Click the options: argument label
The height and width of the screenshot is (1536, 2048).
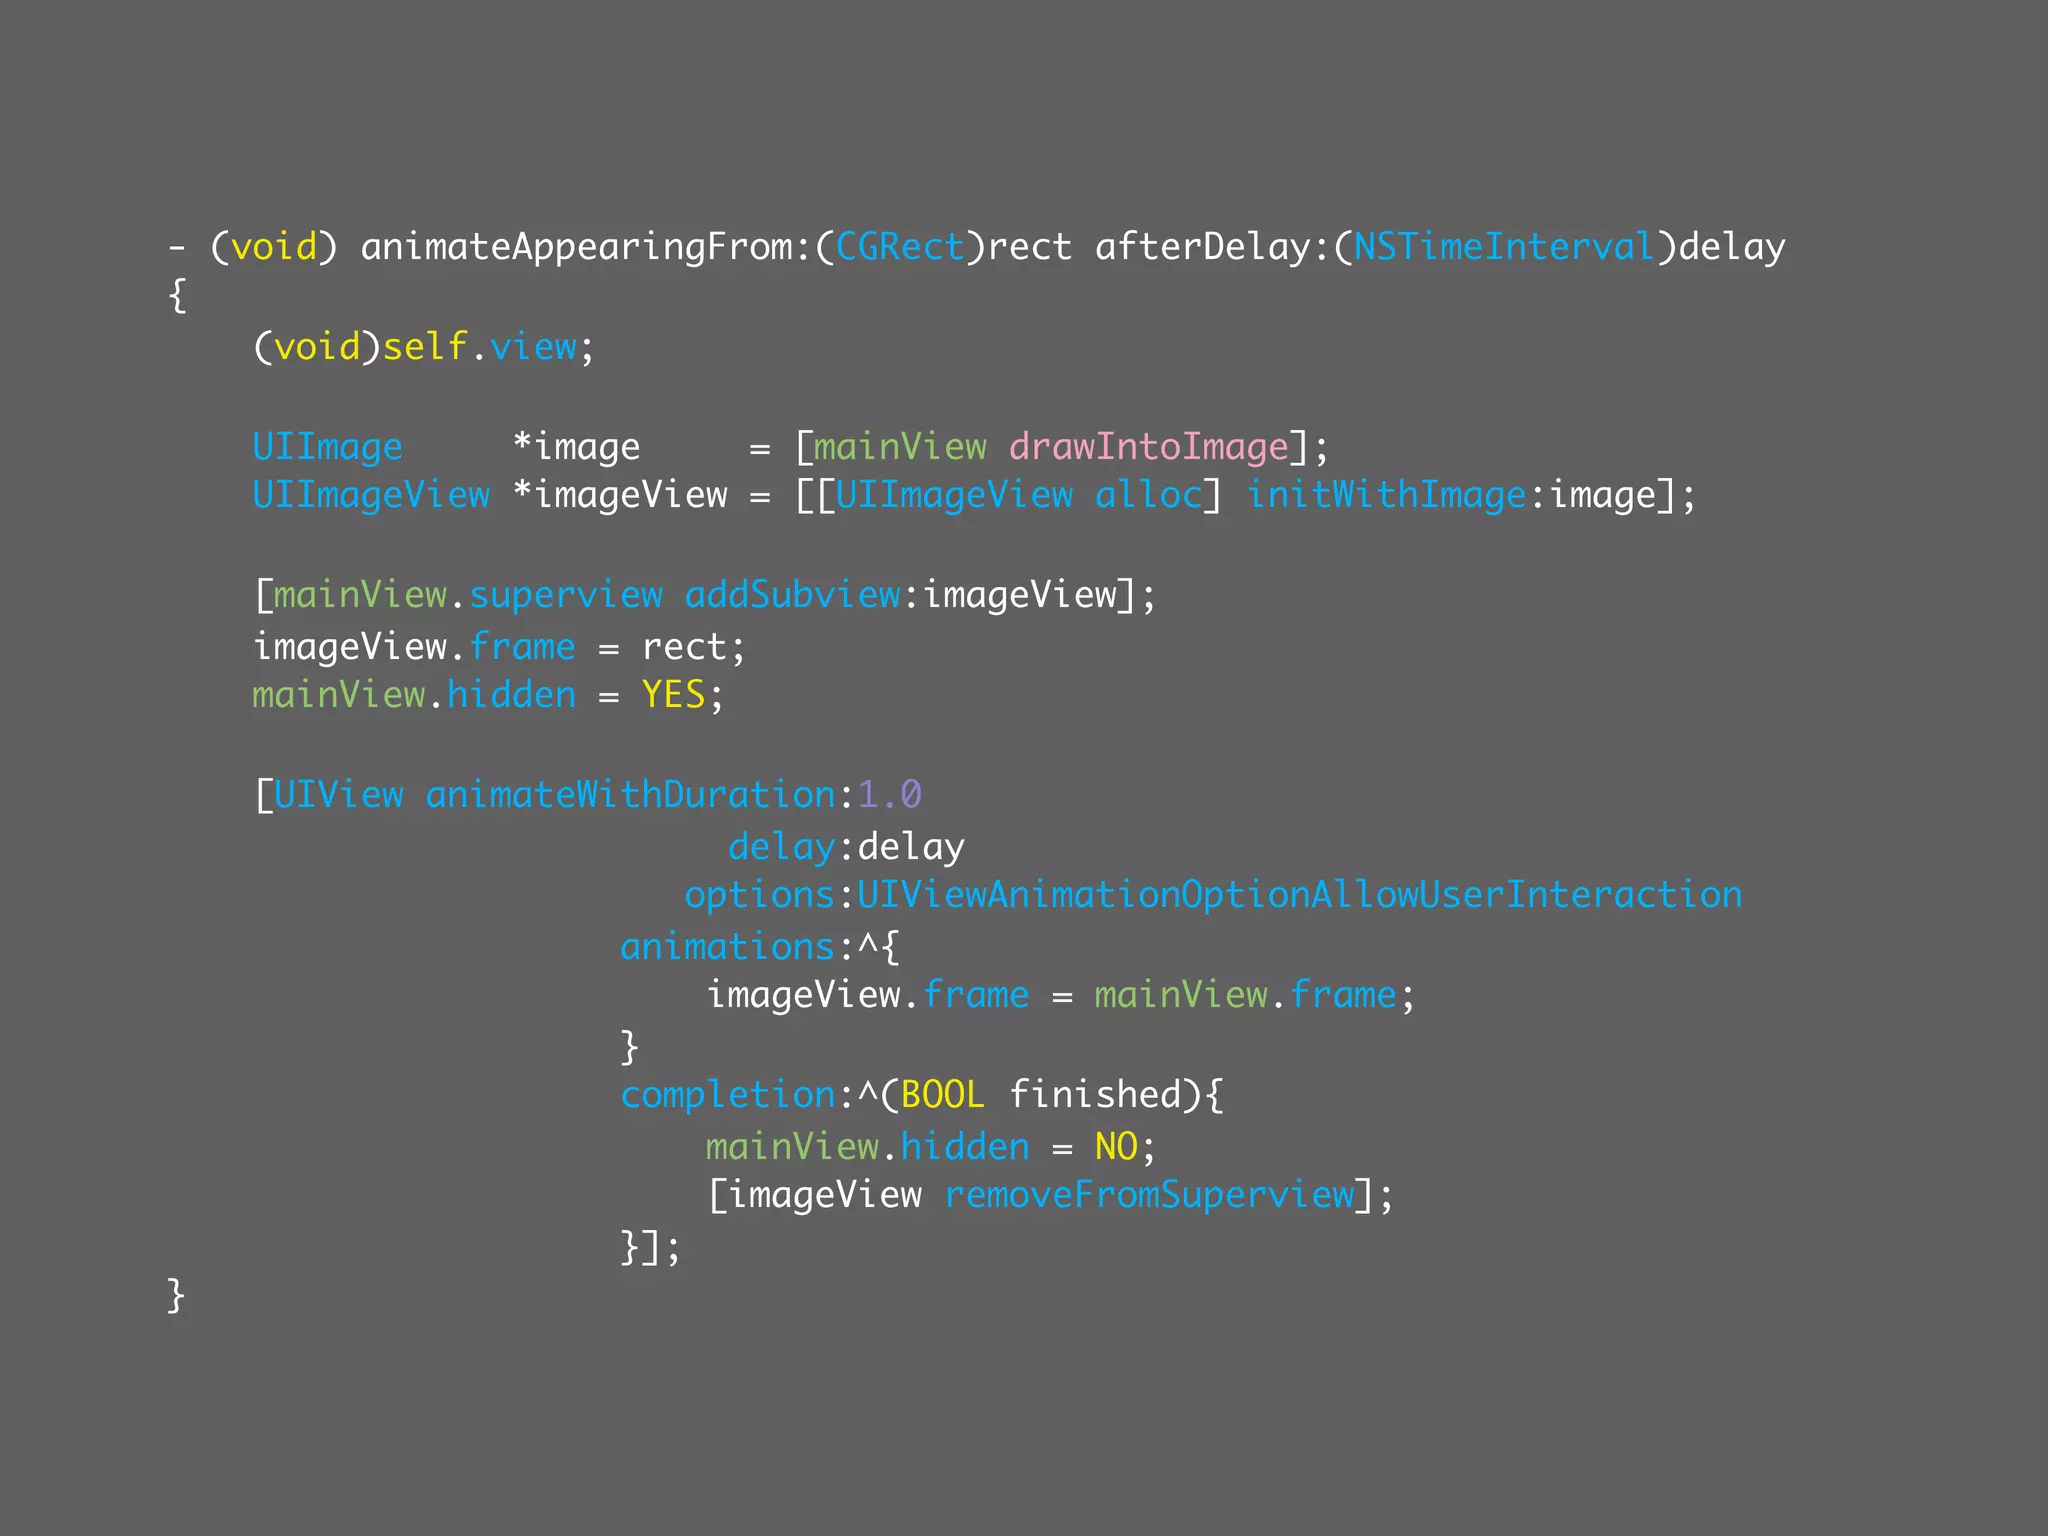pyautogui.click(x=769, y=895)
